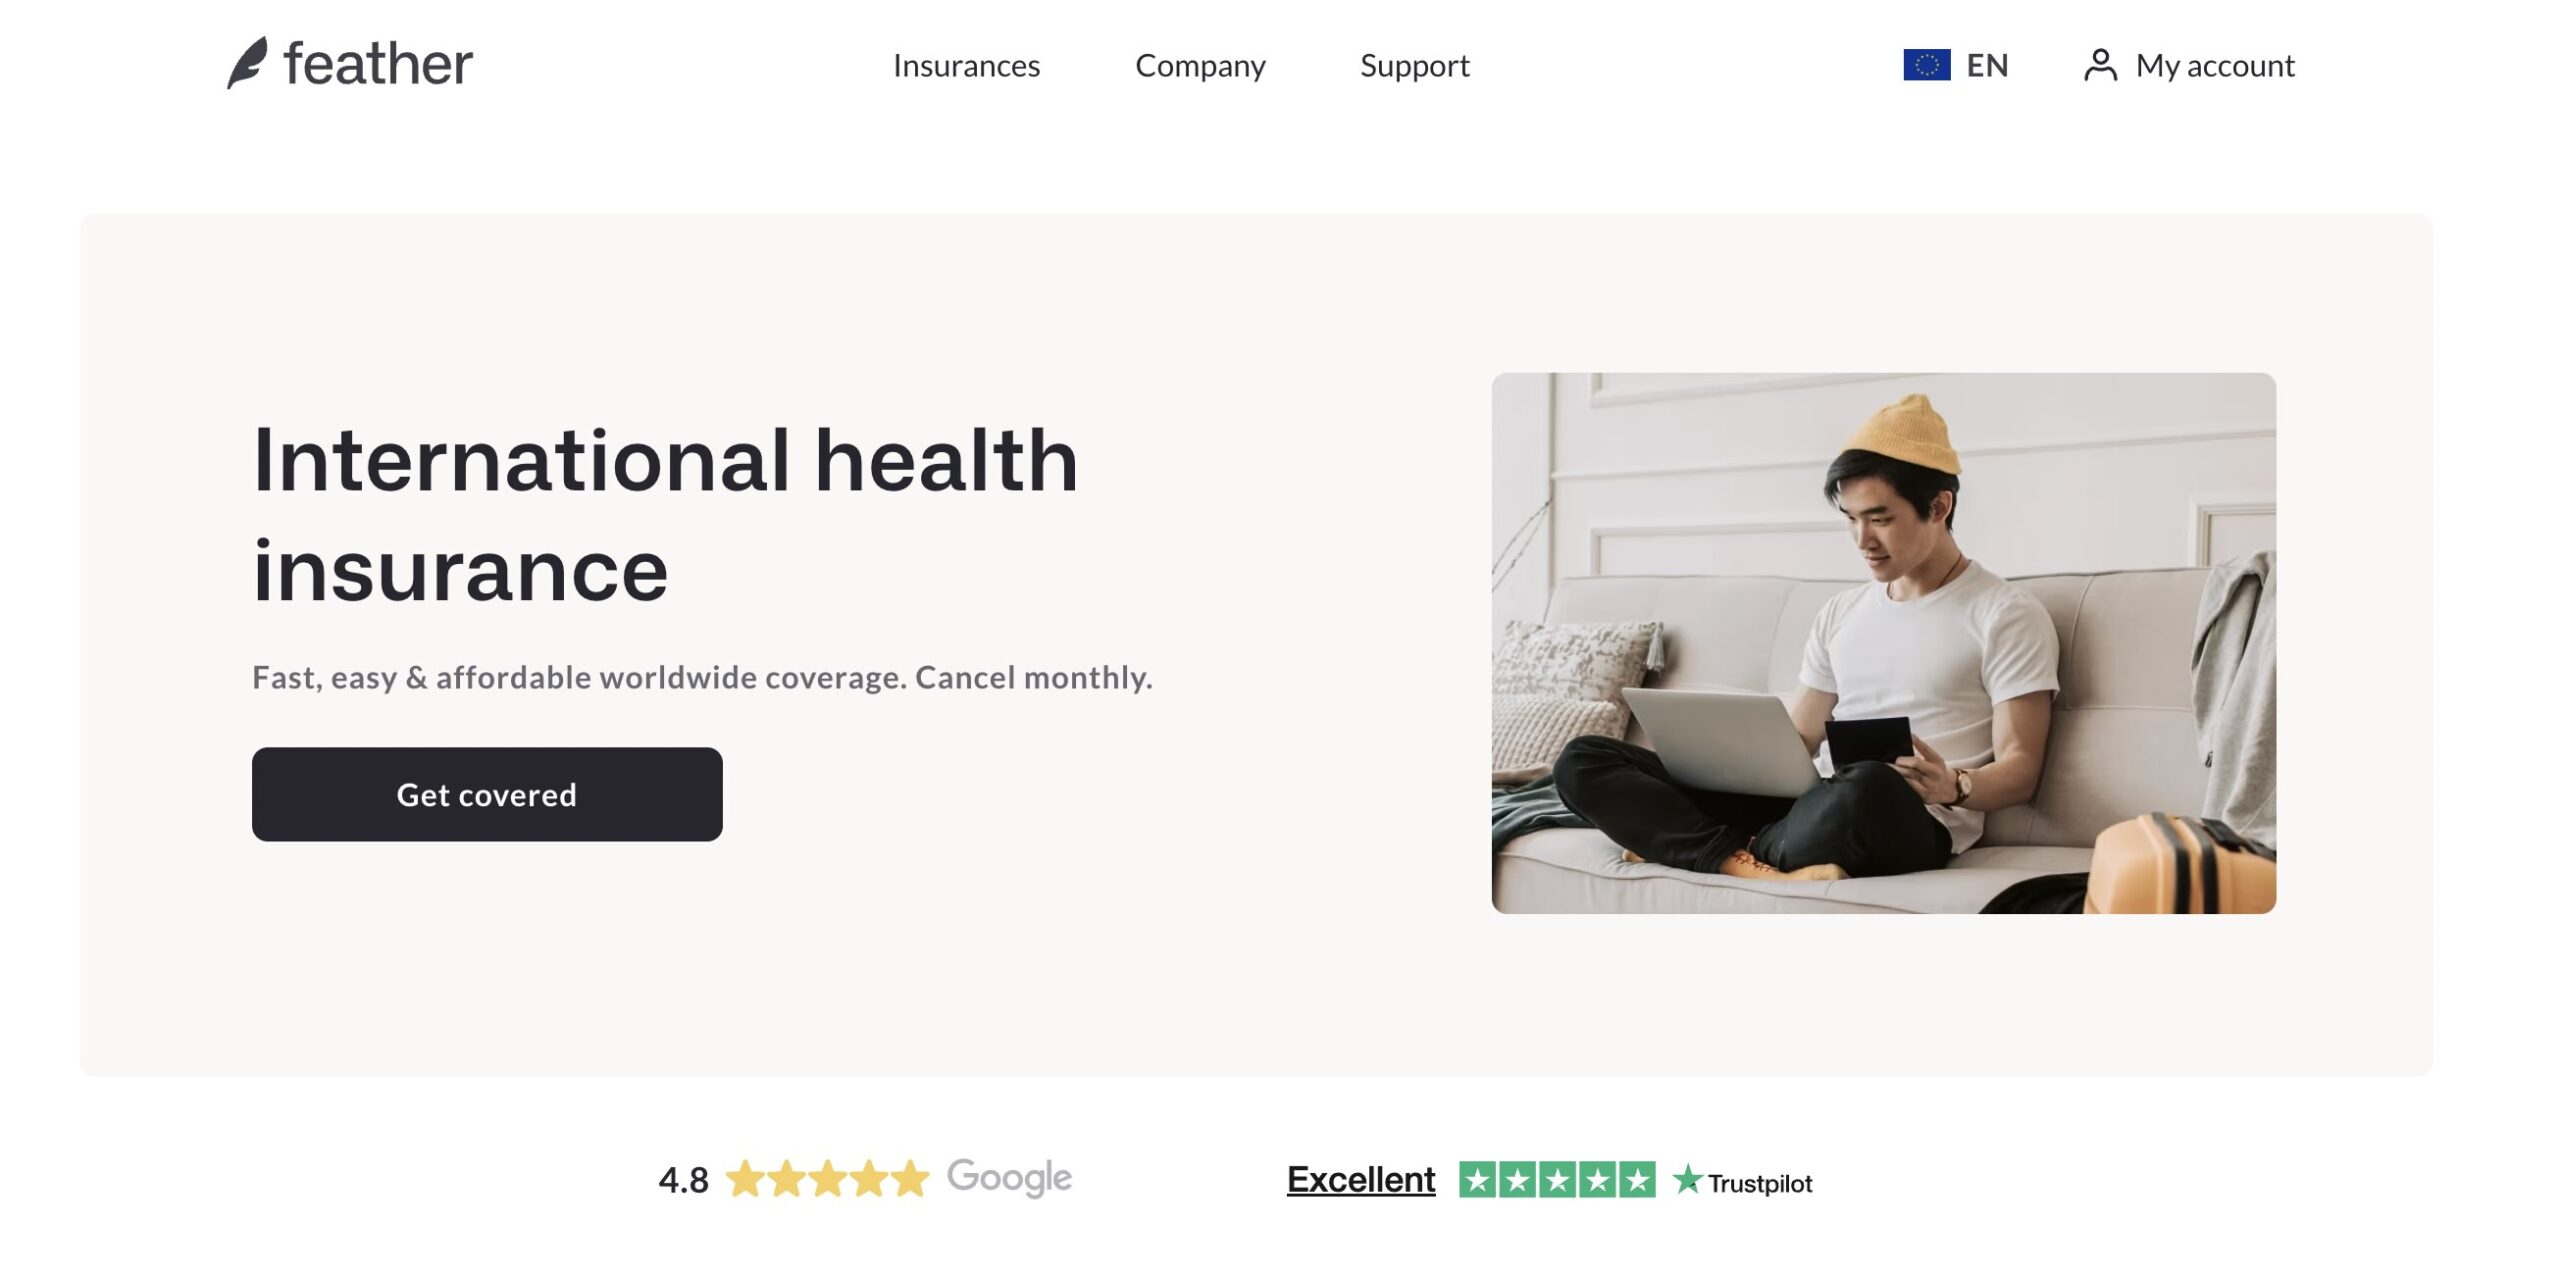Open the Insurances dropdown
Viewport: 2560px width, 1277px height.
(966, 66)
